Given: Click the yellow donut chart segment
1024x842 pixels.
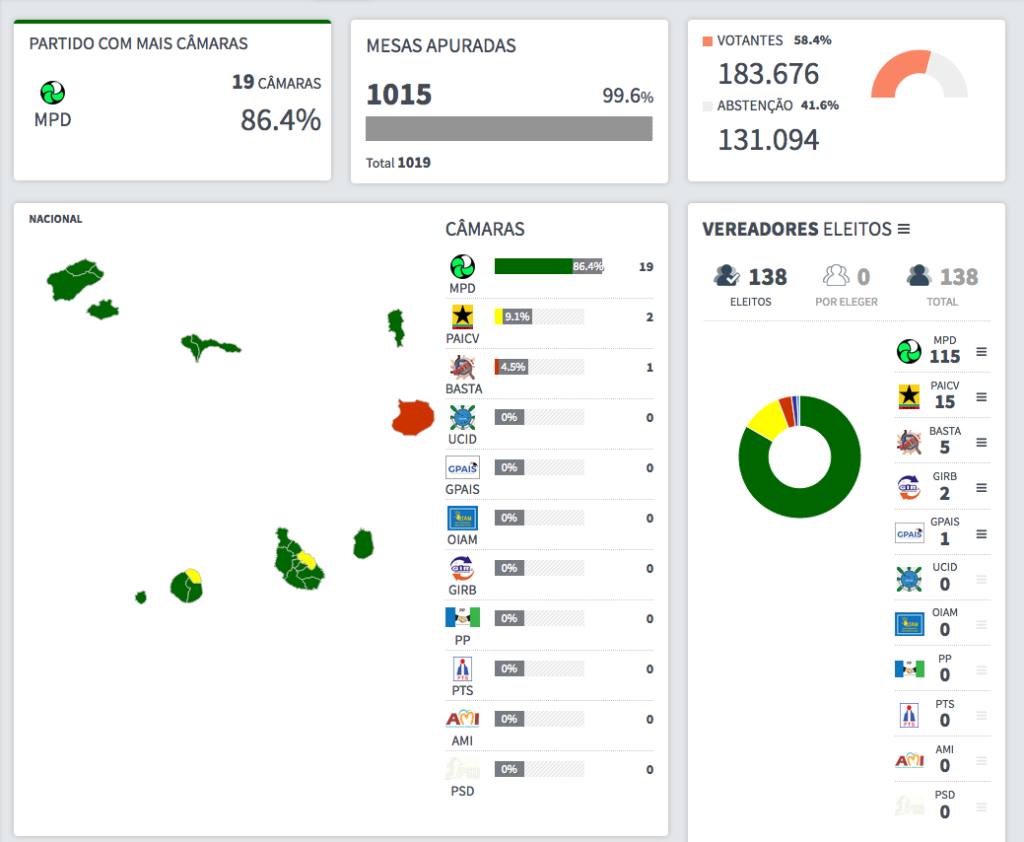Looking at the screenshot, I should point(764,419).
